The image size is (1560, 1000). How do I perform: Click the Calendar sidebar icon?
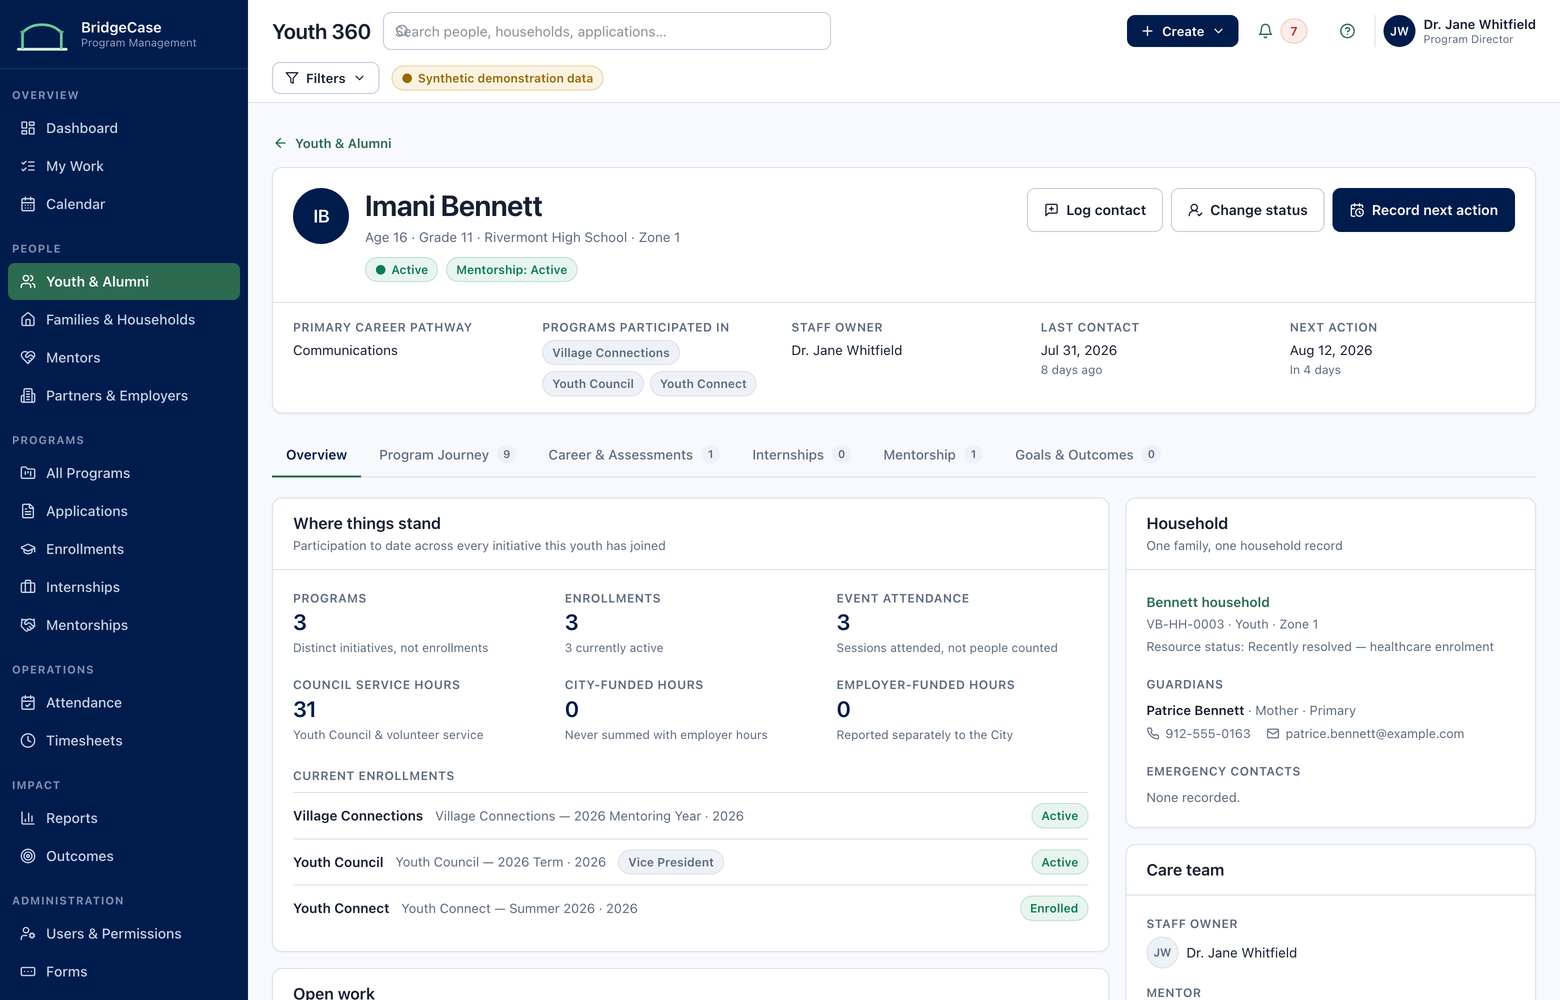pyautogui.click(x=28, y=204)
